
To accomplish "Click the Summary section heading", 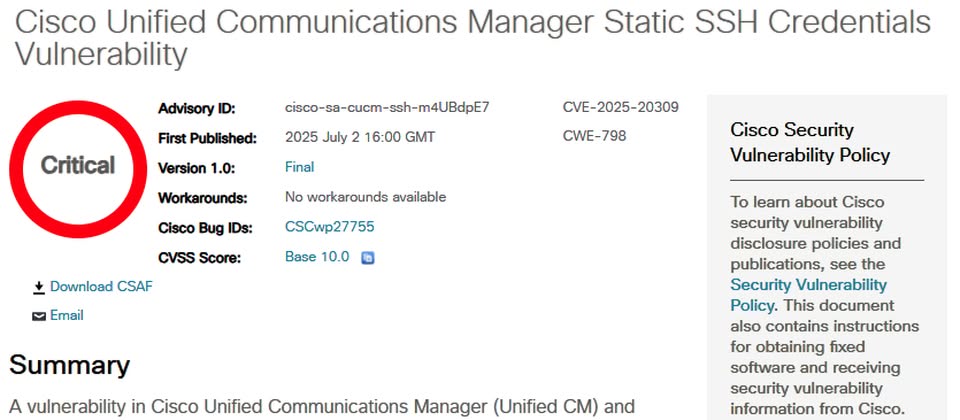I will point(69,365).
